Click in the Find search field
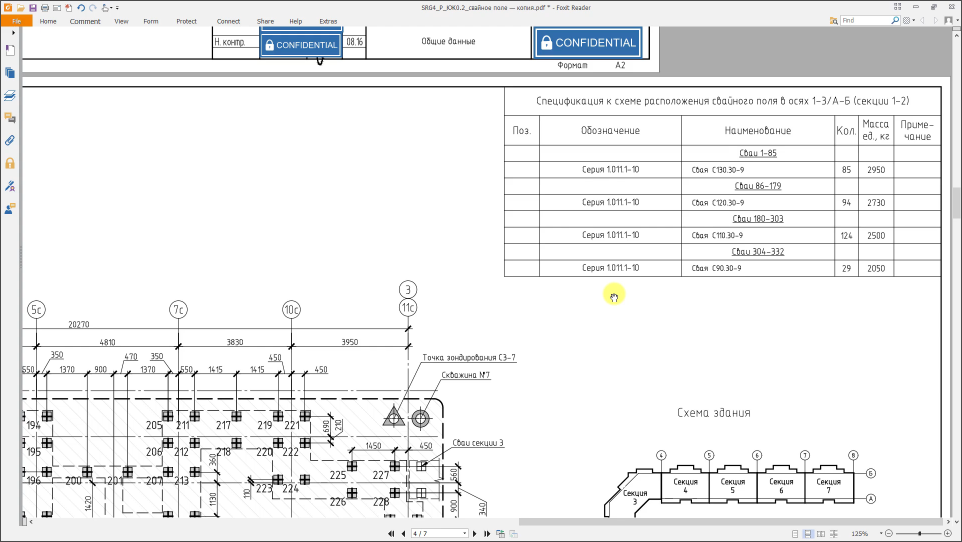Viewport: 962px width, 542px height. (865, 20)
